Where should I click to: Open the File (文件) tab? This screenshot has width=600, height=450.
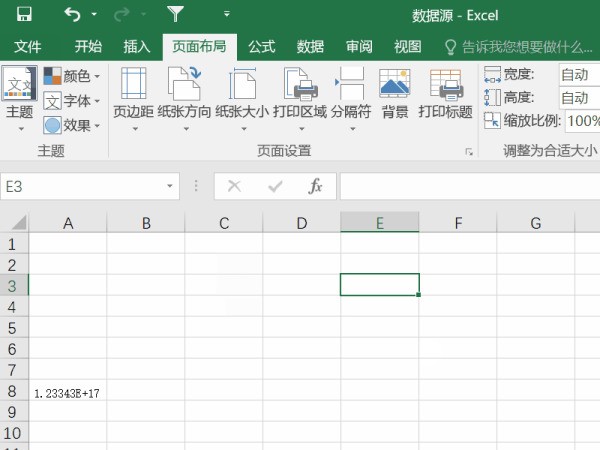(x=28, y=47)
